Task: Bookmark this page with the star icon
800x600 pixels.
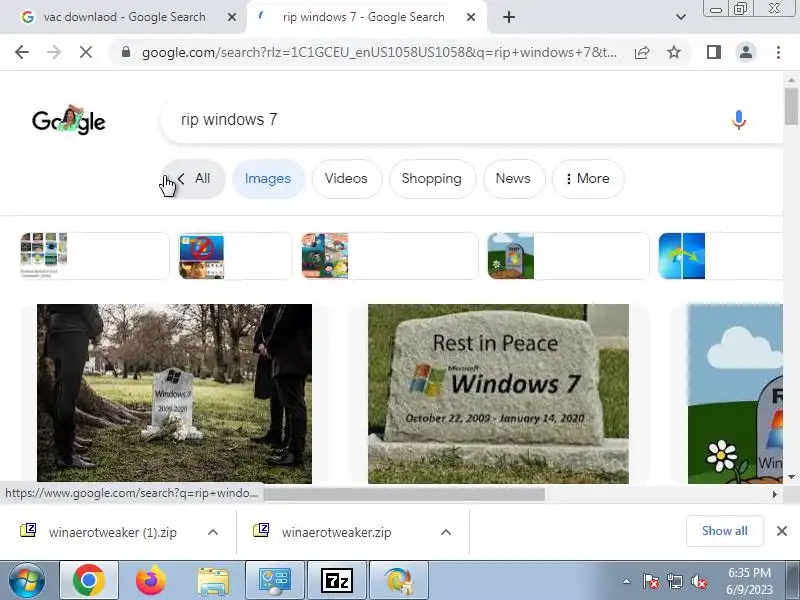Action: pos(674,52)
